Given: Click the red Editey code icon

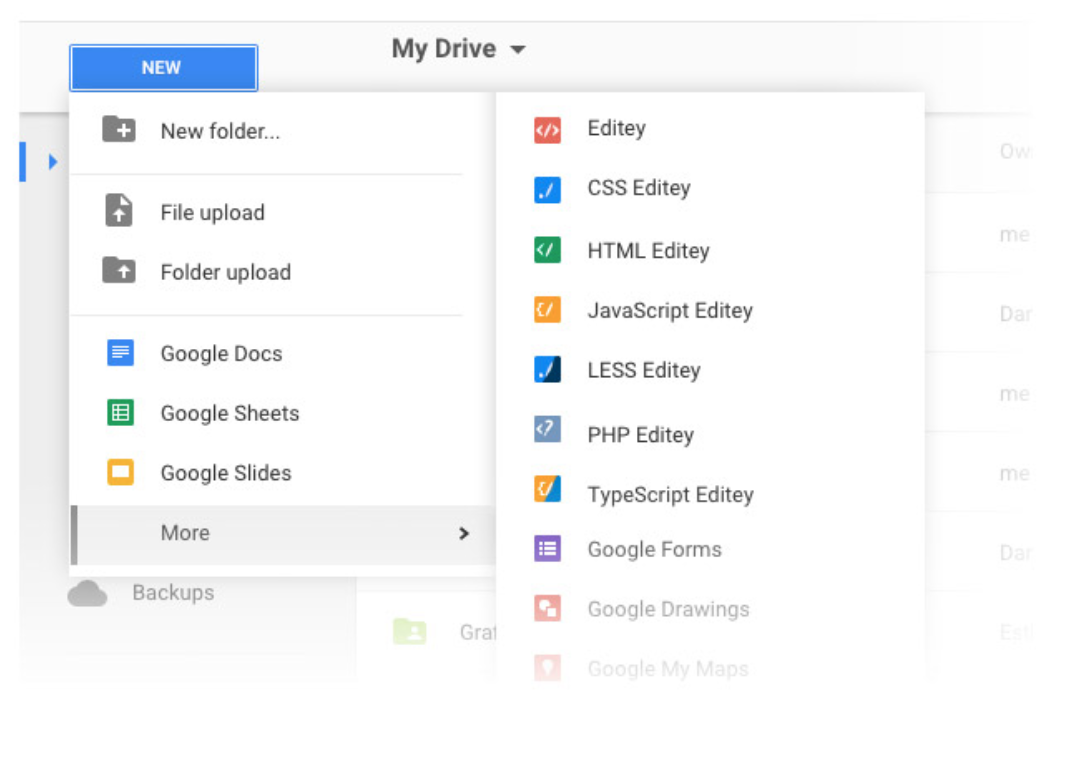Looking at the screenshot, I should click(x=547, y=130).
